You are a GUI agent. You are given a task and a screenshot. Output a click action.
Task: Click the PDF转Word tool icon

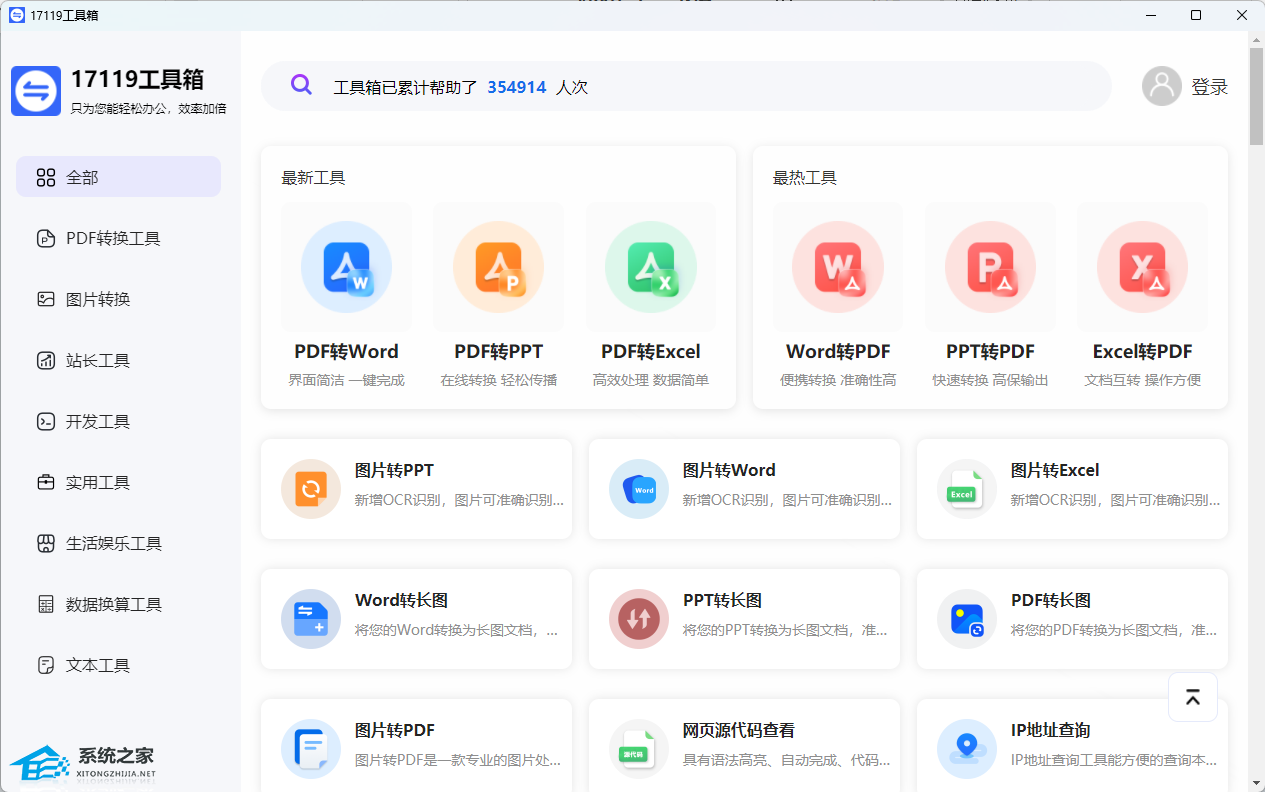tap(346, 267)
